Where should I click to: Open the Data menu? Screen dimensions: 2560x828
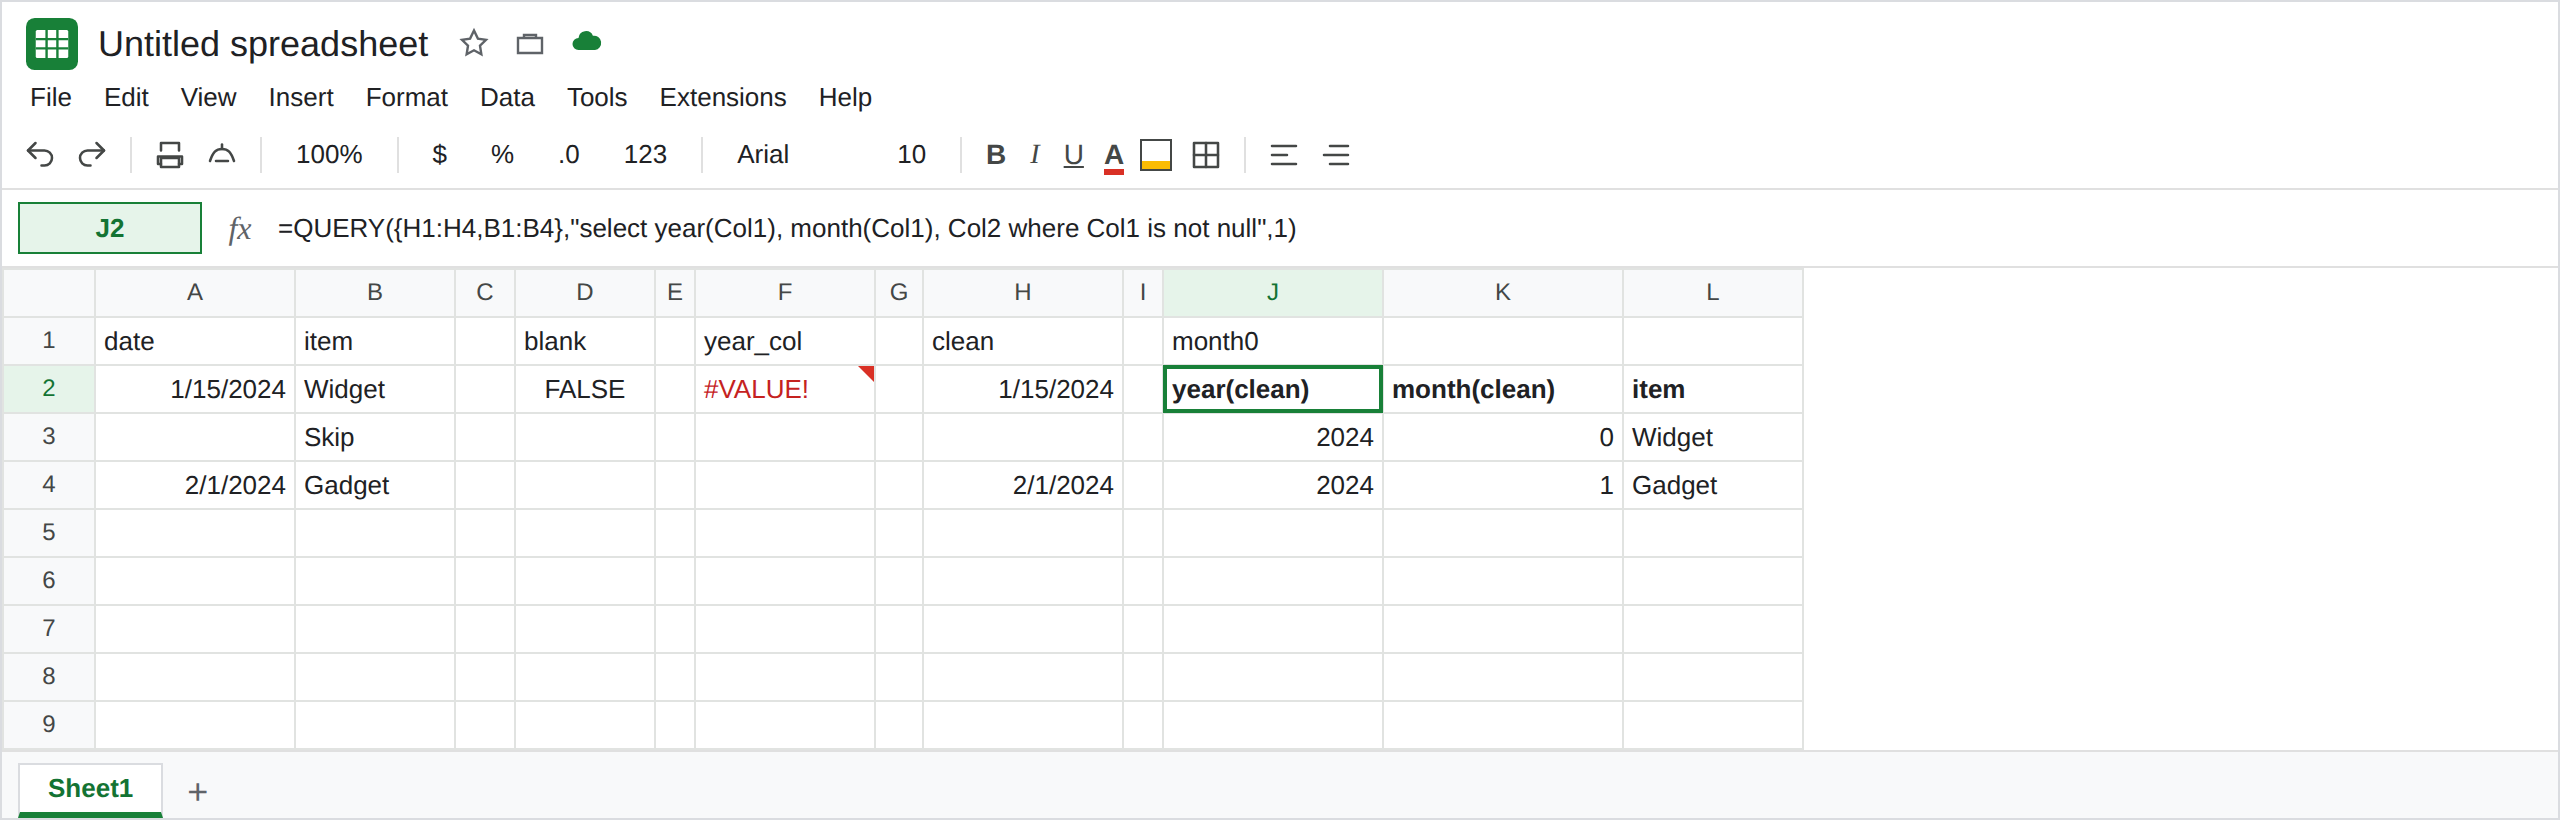pos(507,97)
